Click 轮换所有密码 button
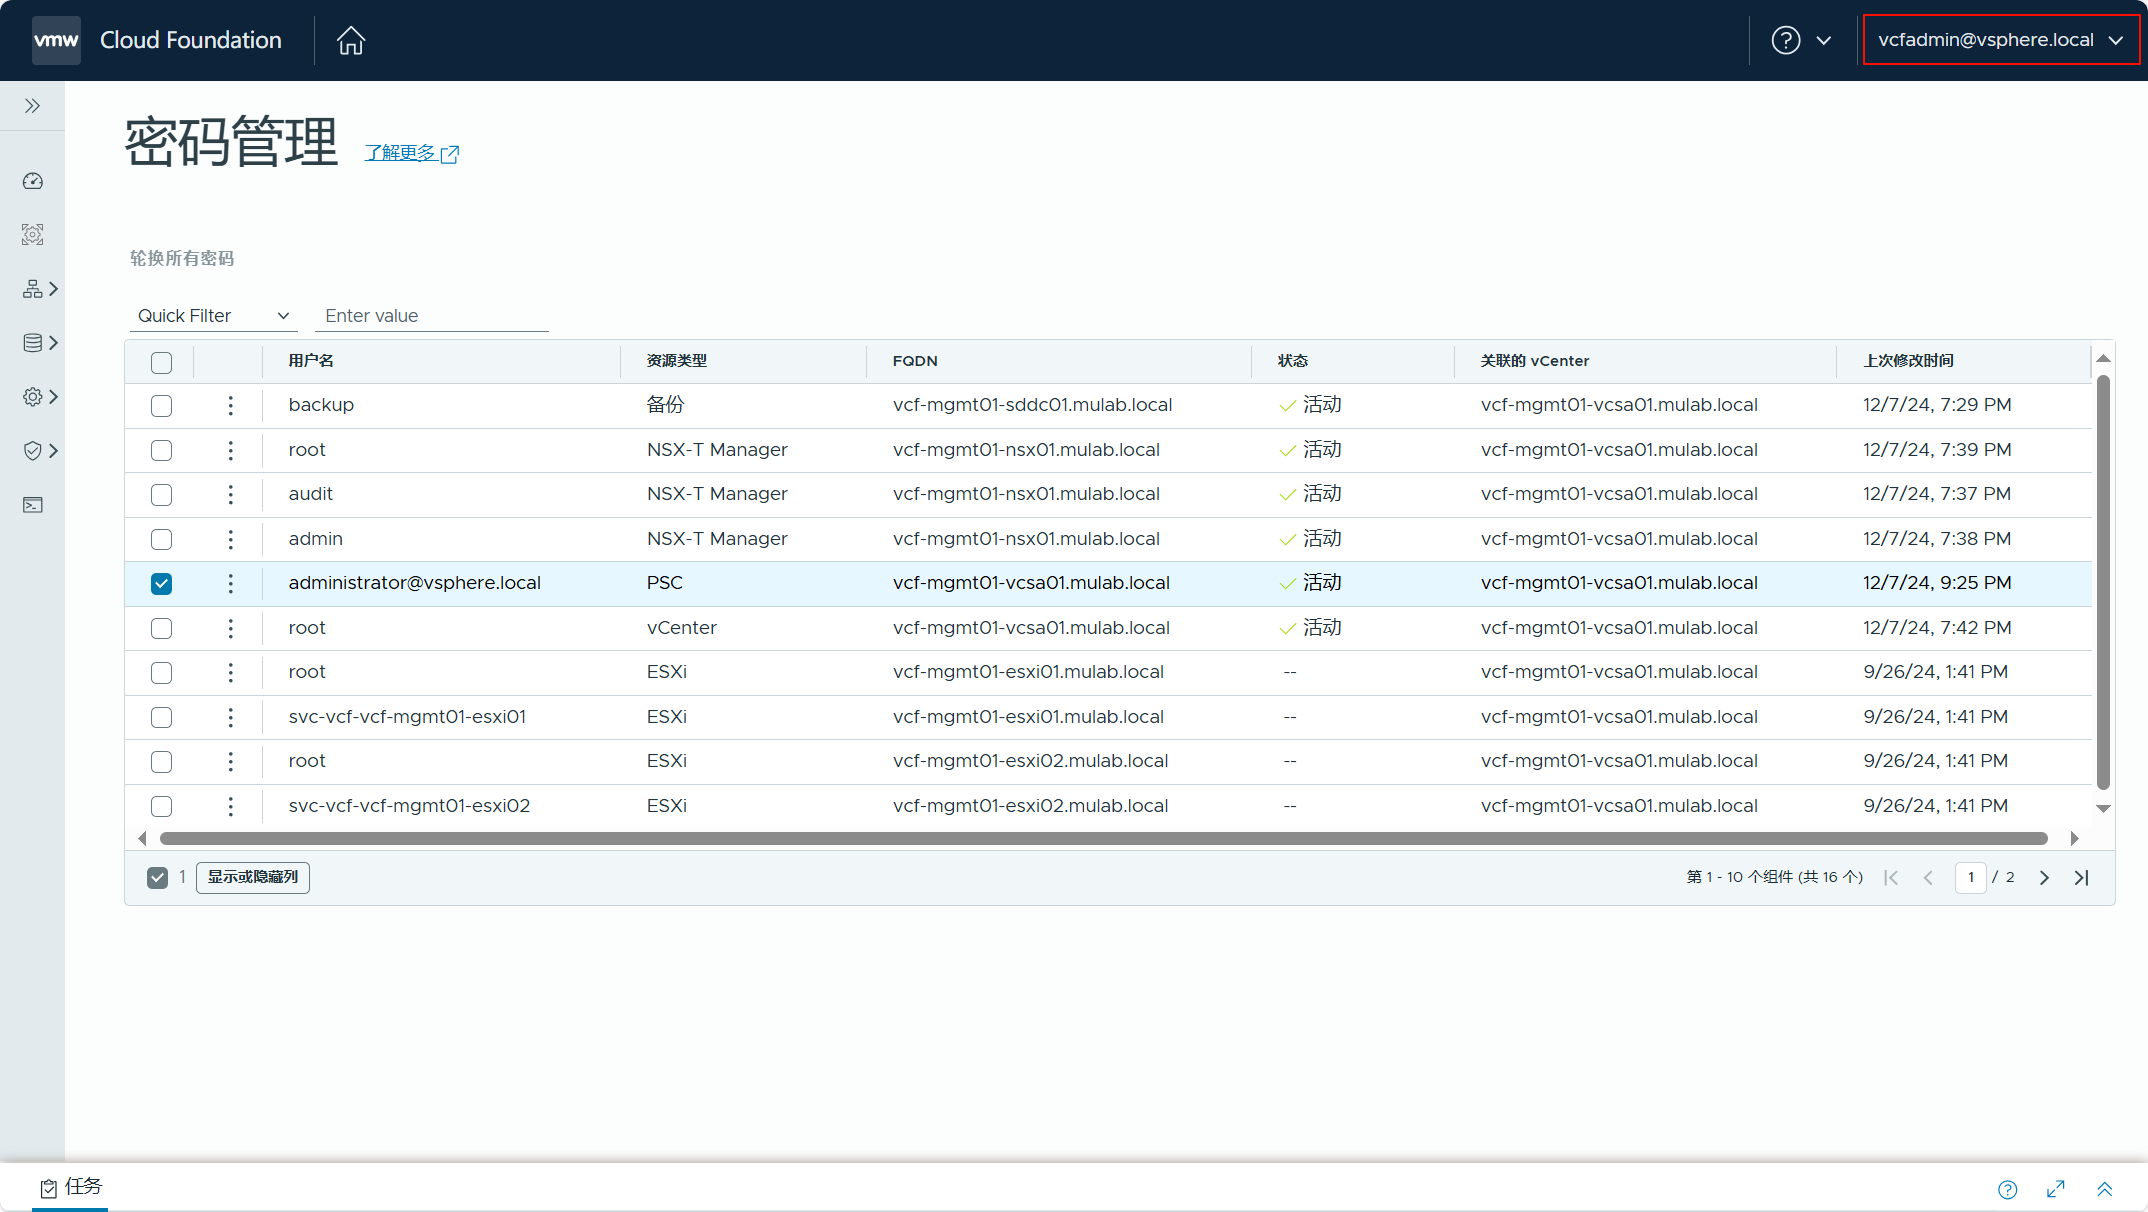 click(x=182, y=258)
